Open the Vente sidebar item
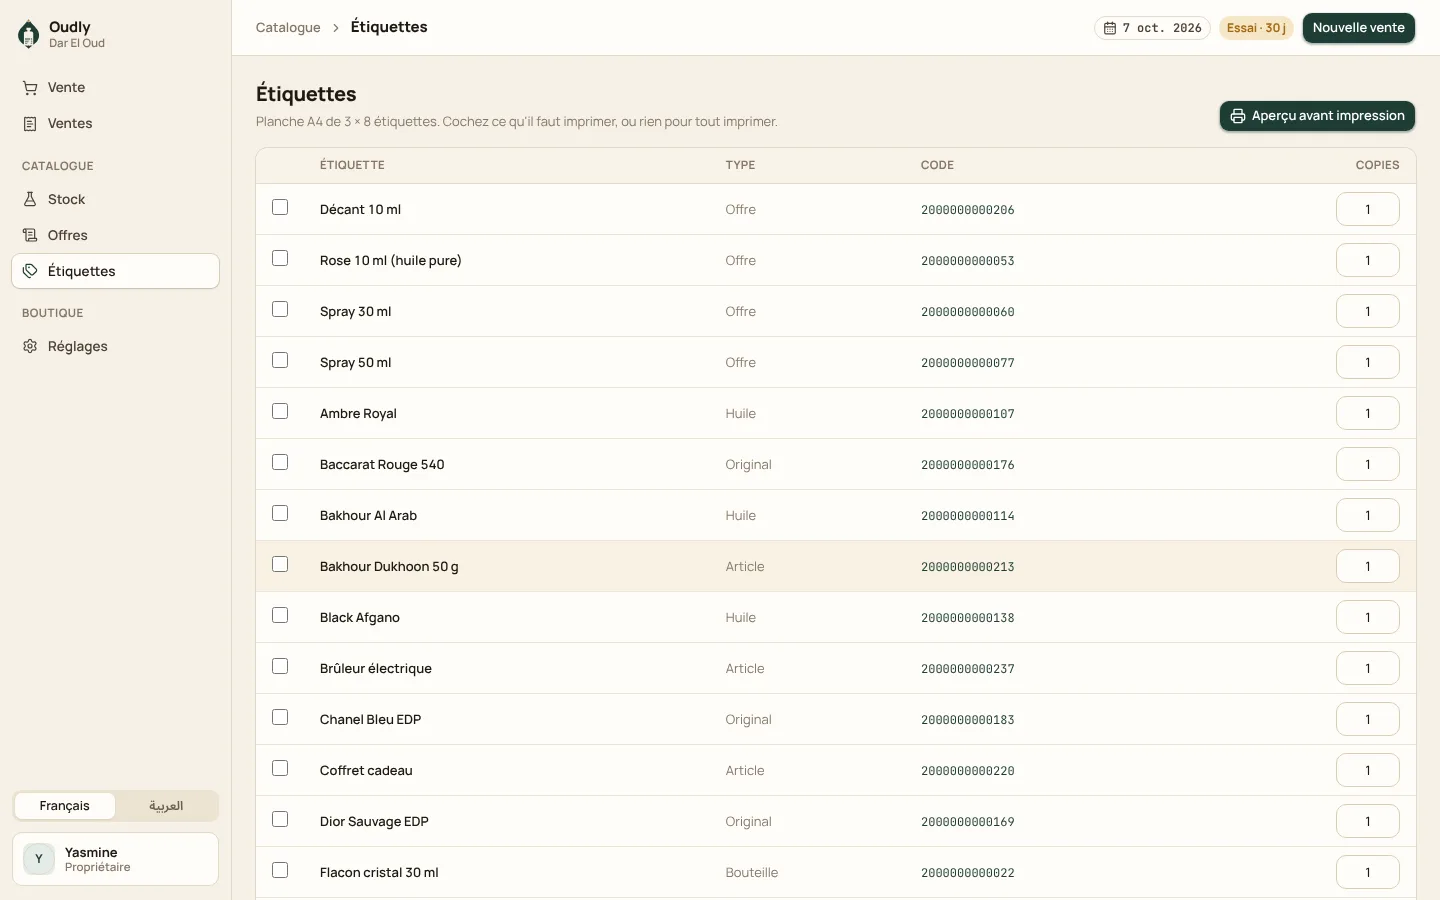This screenshot has height=900, width=1440. tap(115, 88)
